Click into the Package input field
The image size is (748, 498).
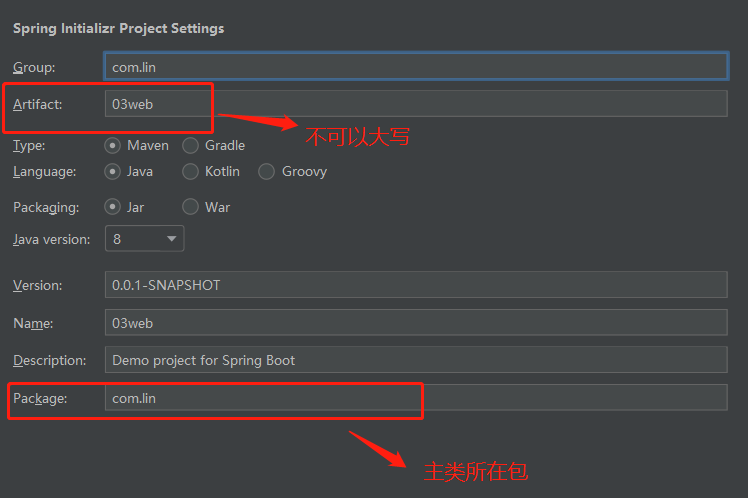pyautogui.click(x=416, y=397)
